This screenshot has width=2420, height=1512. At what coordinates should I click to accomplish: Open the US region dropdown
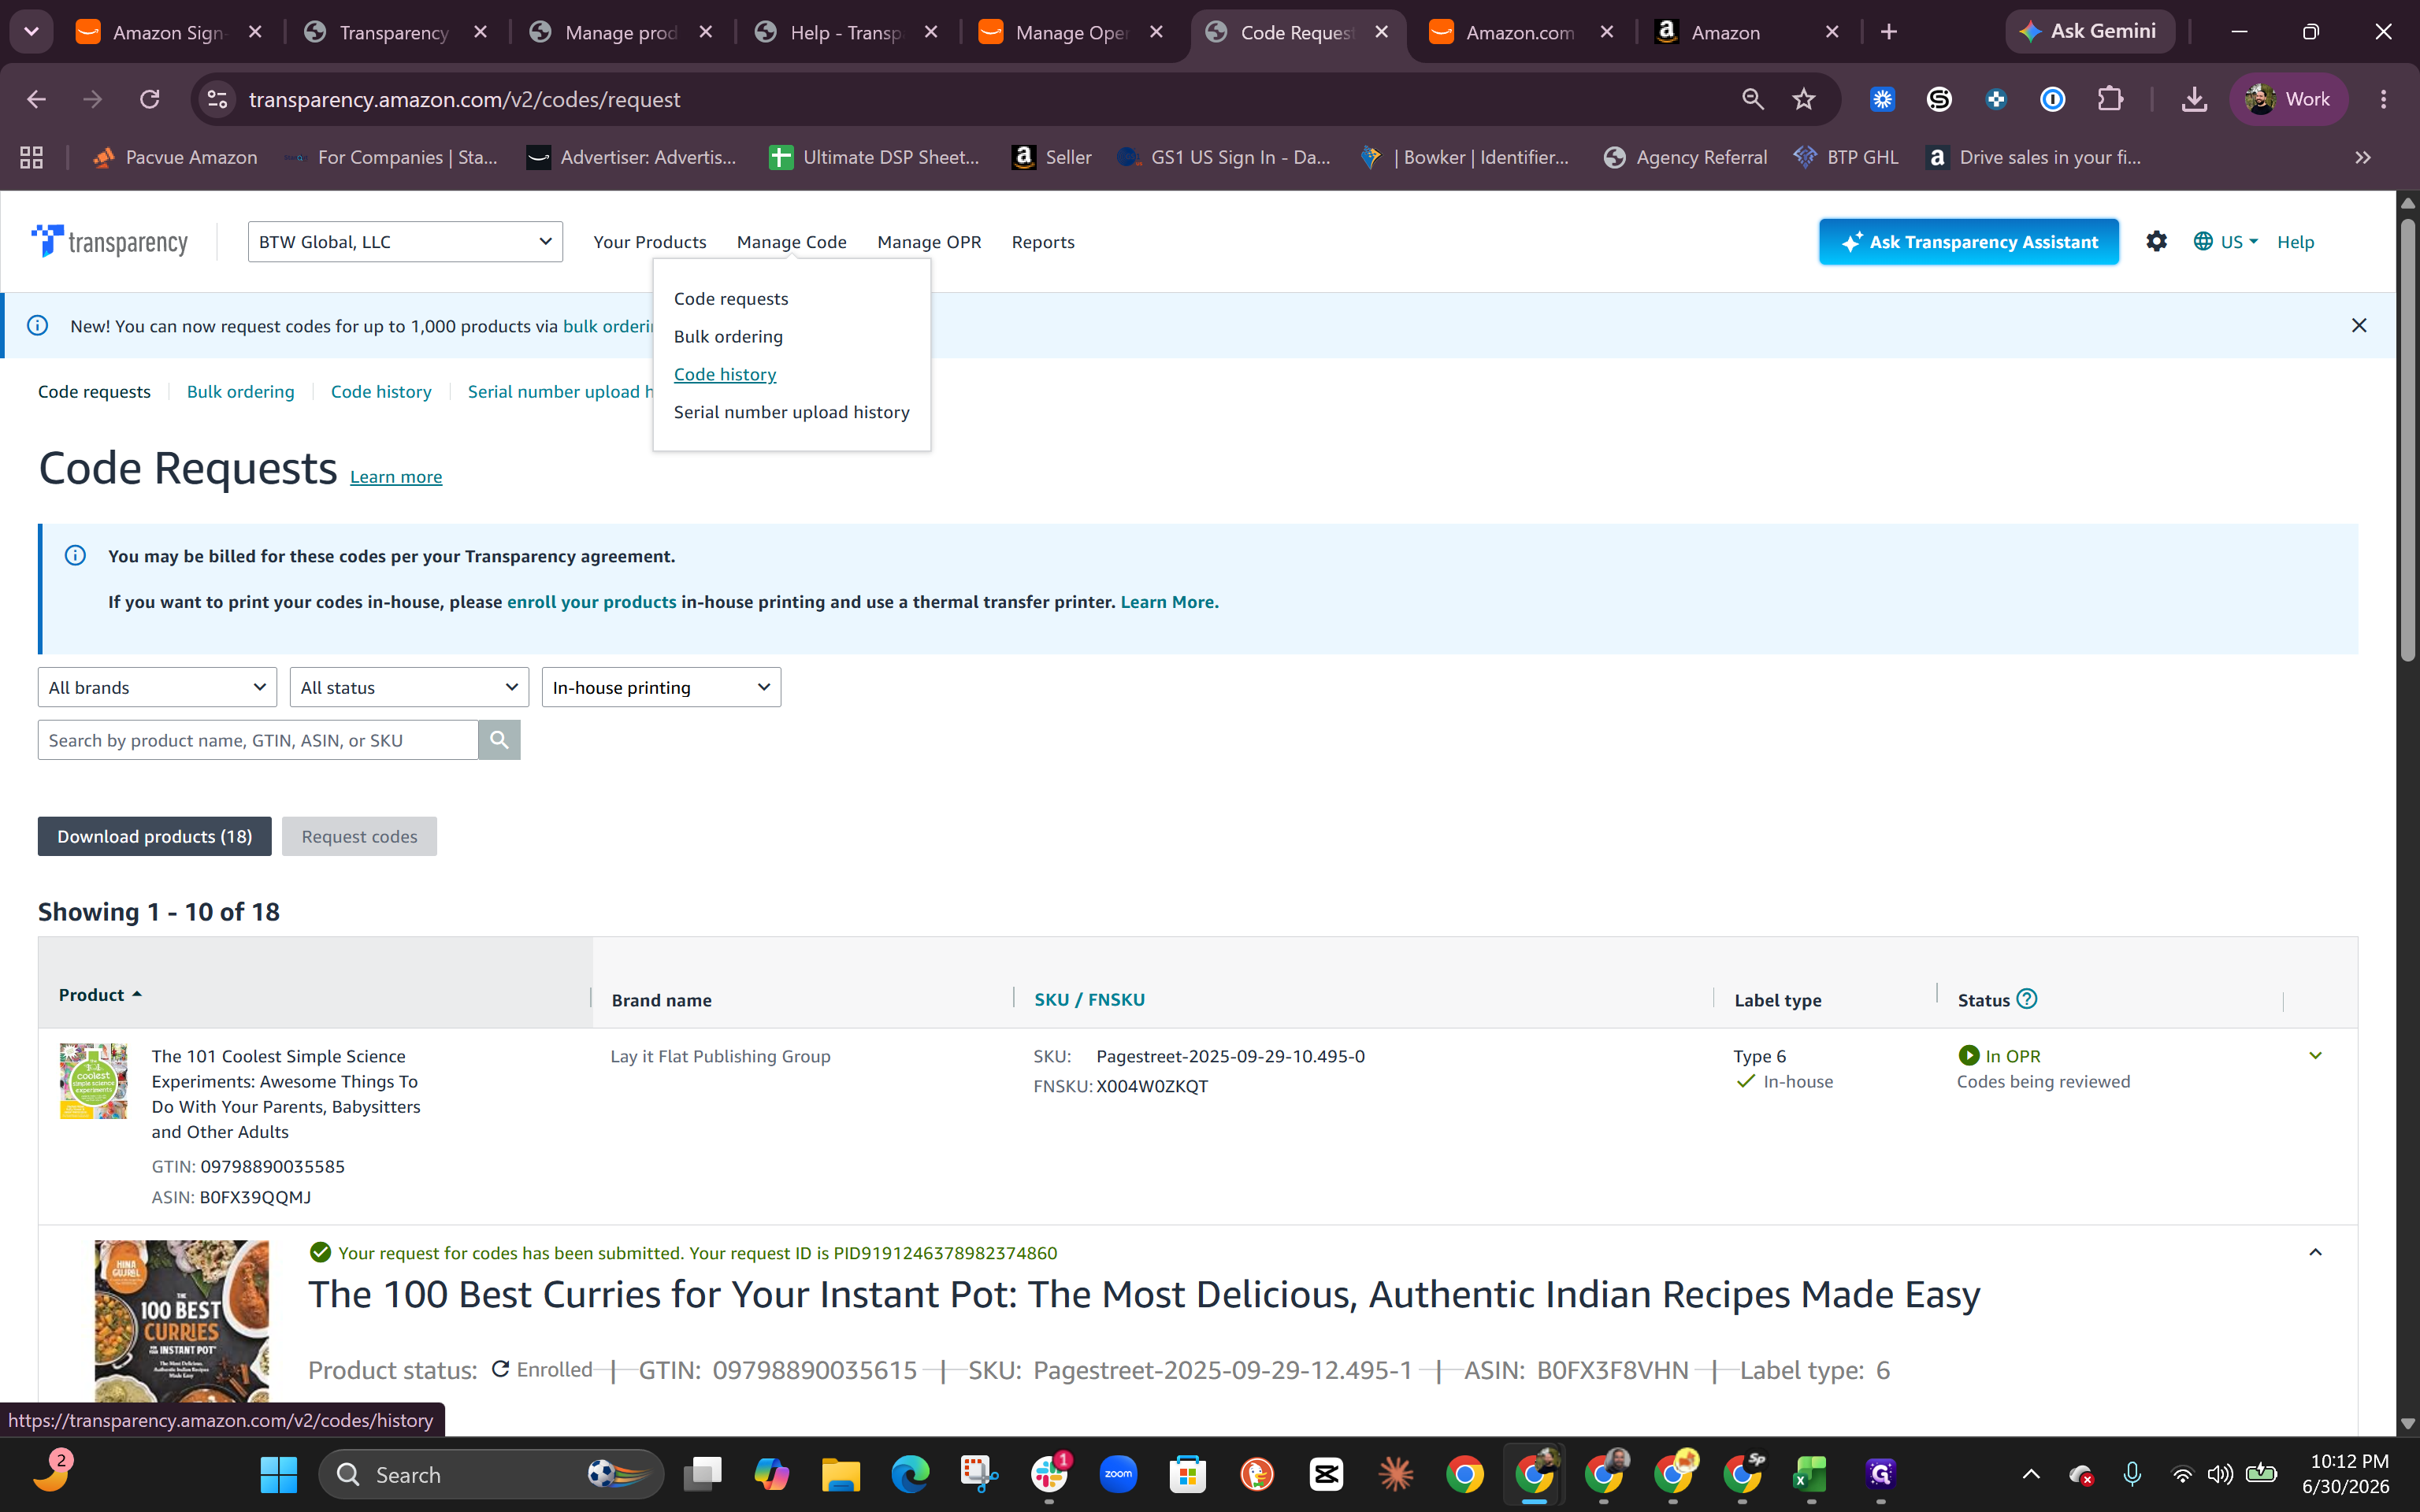click(2225, 241)
